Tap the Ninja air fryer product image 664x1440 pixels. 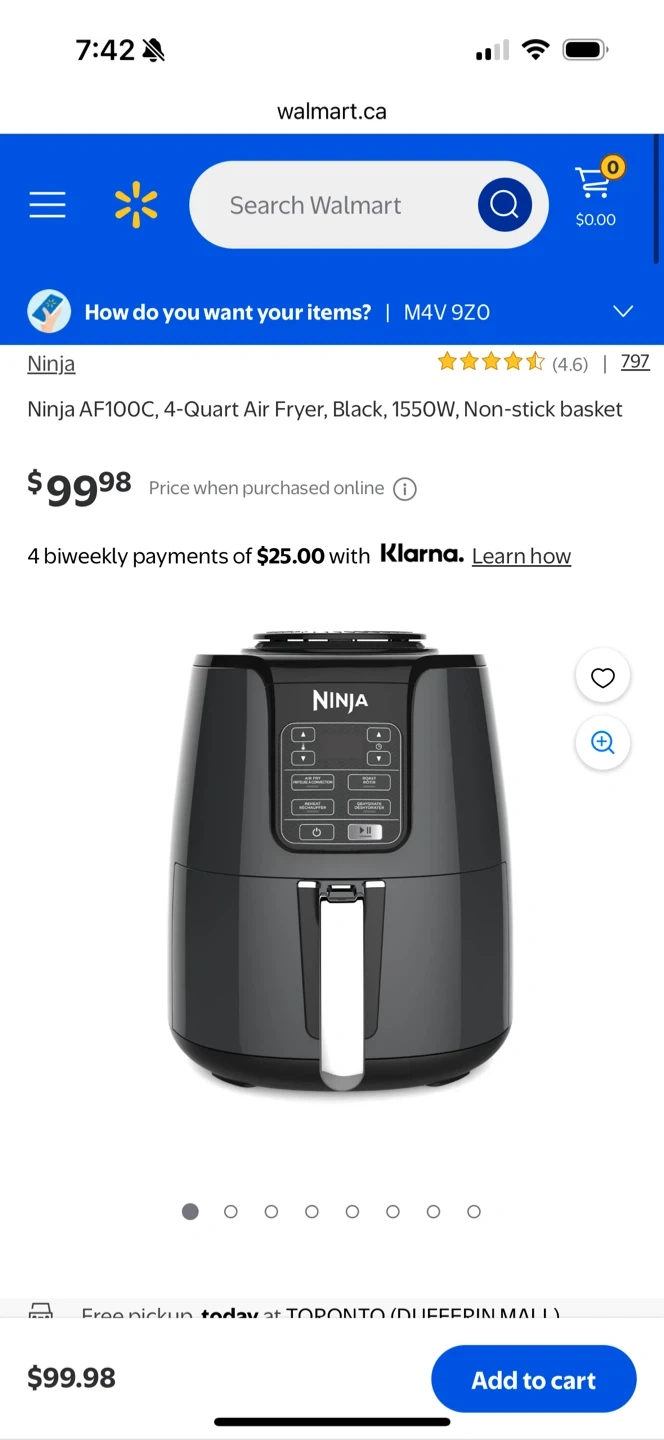pyautogui.click(x=339, y=860)
